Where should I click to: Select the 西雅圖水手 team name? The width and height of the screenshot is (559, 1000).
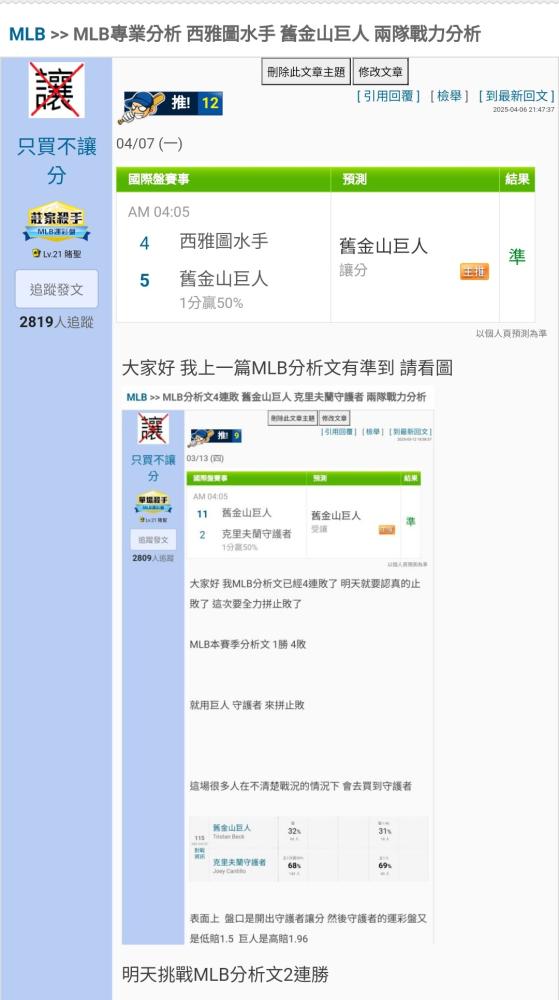pos(224,241)
